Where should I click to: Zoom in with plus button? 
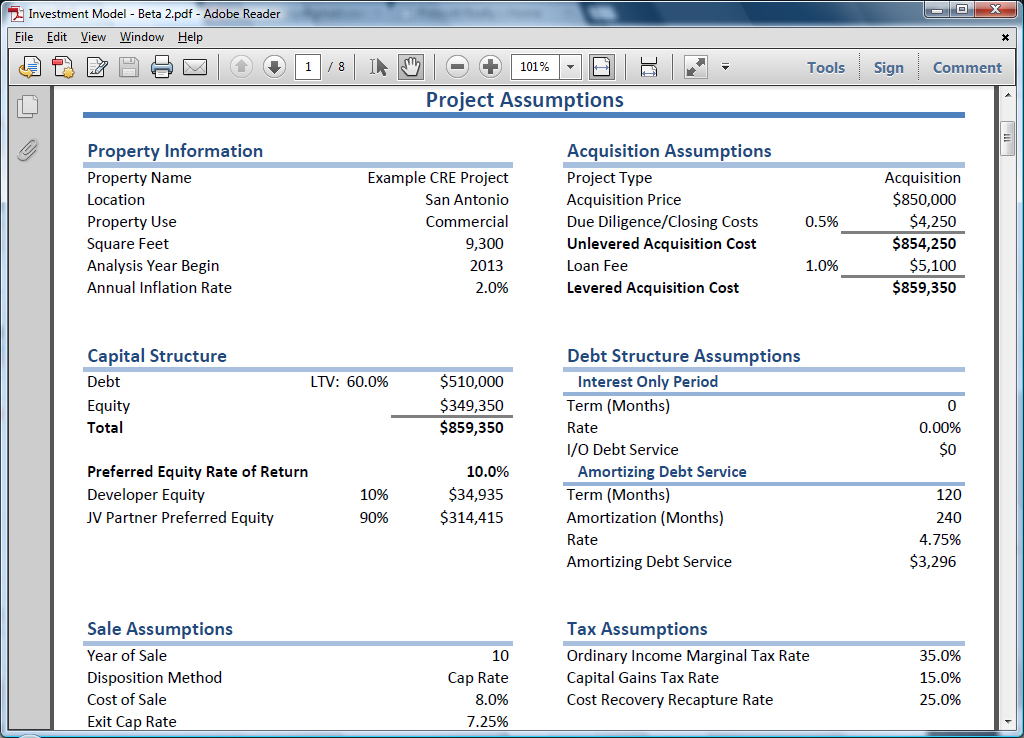pos(490,67)
